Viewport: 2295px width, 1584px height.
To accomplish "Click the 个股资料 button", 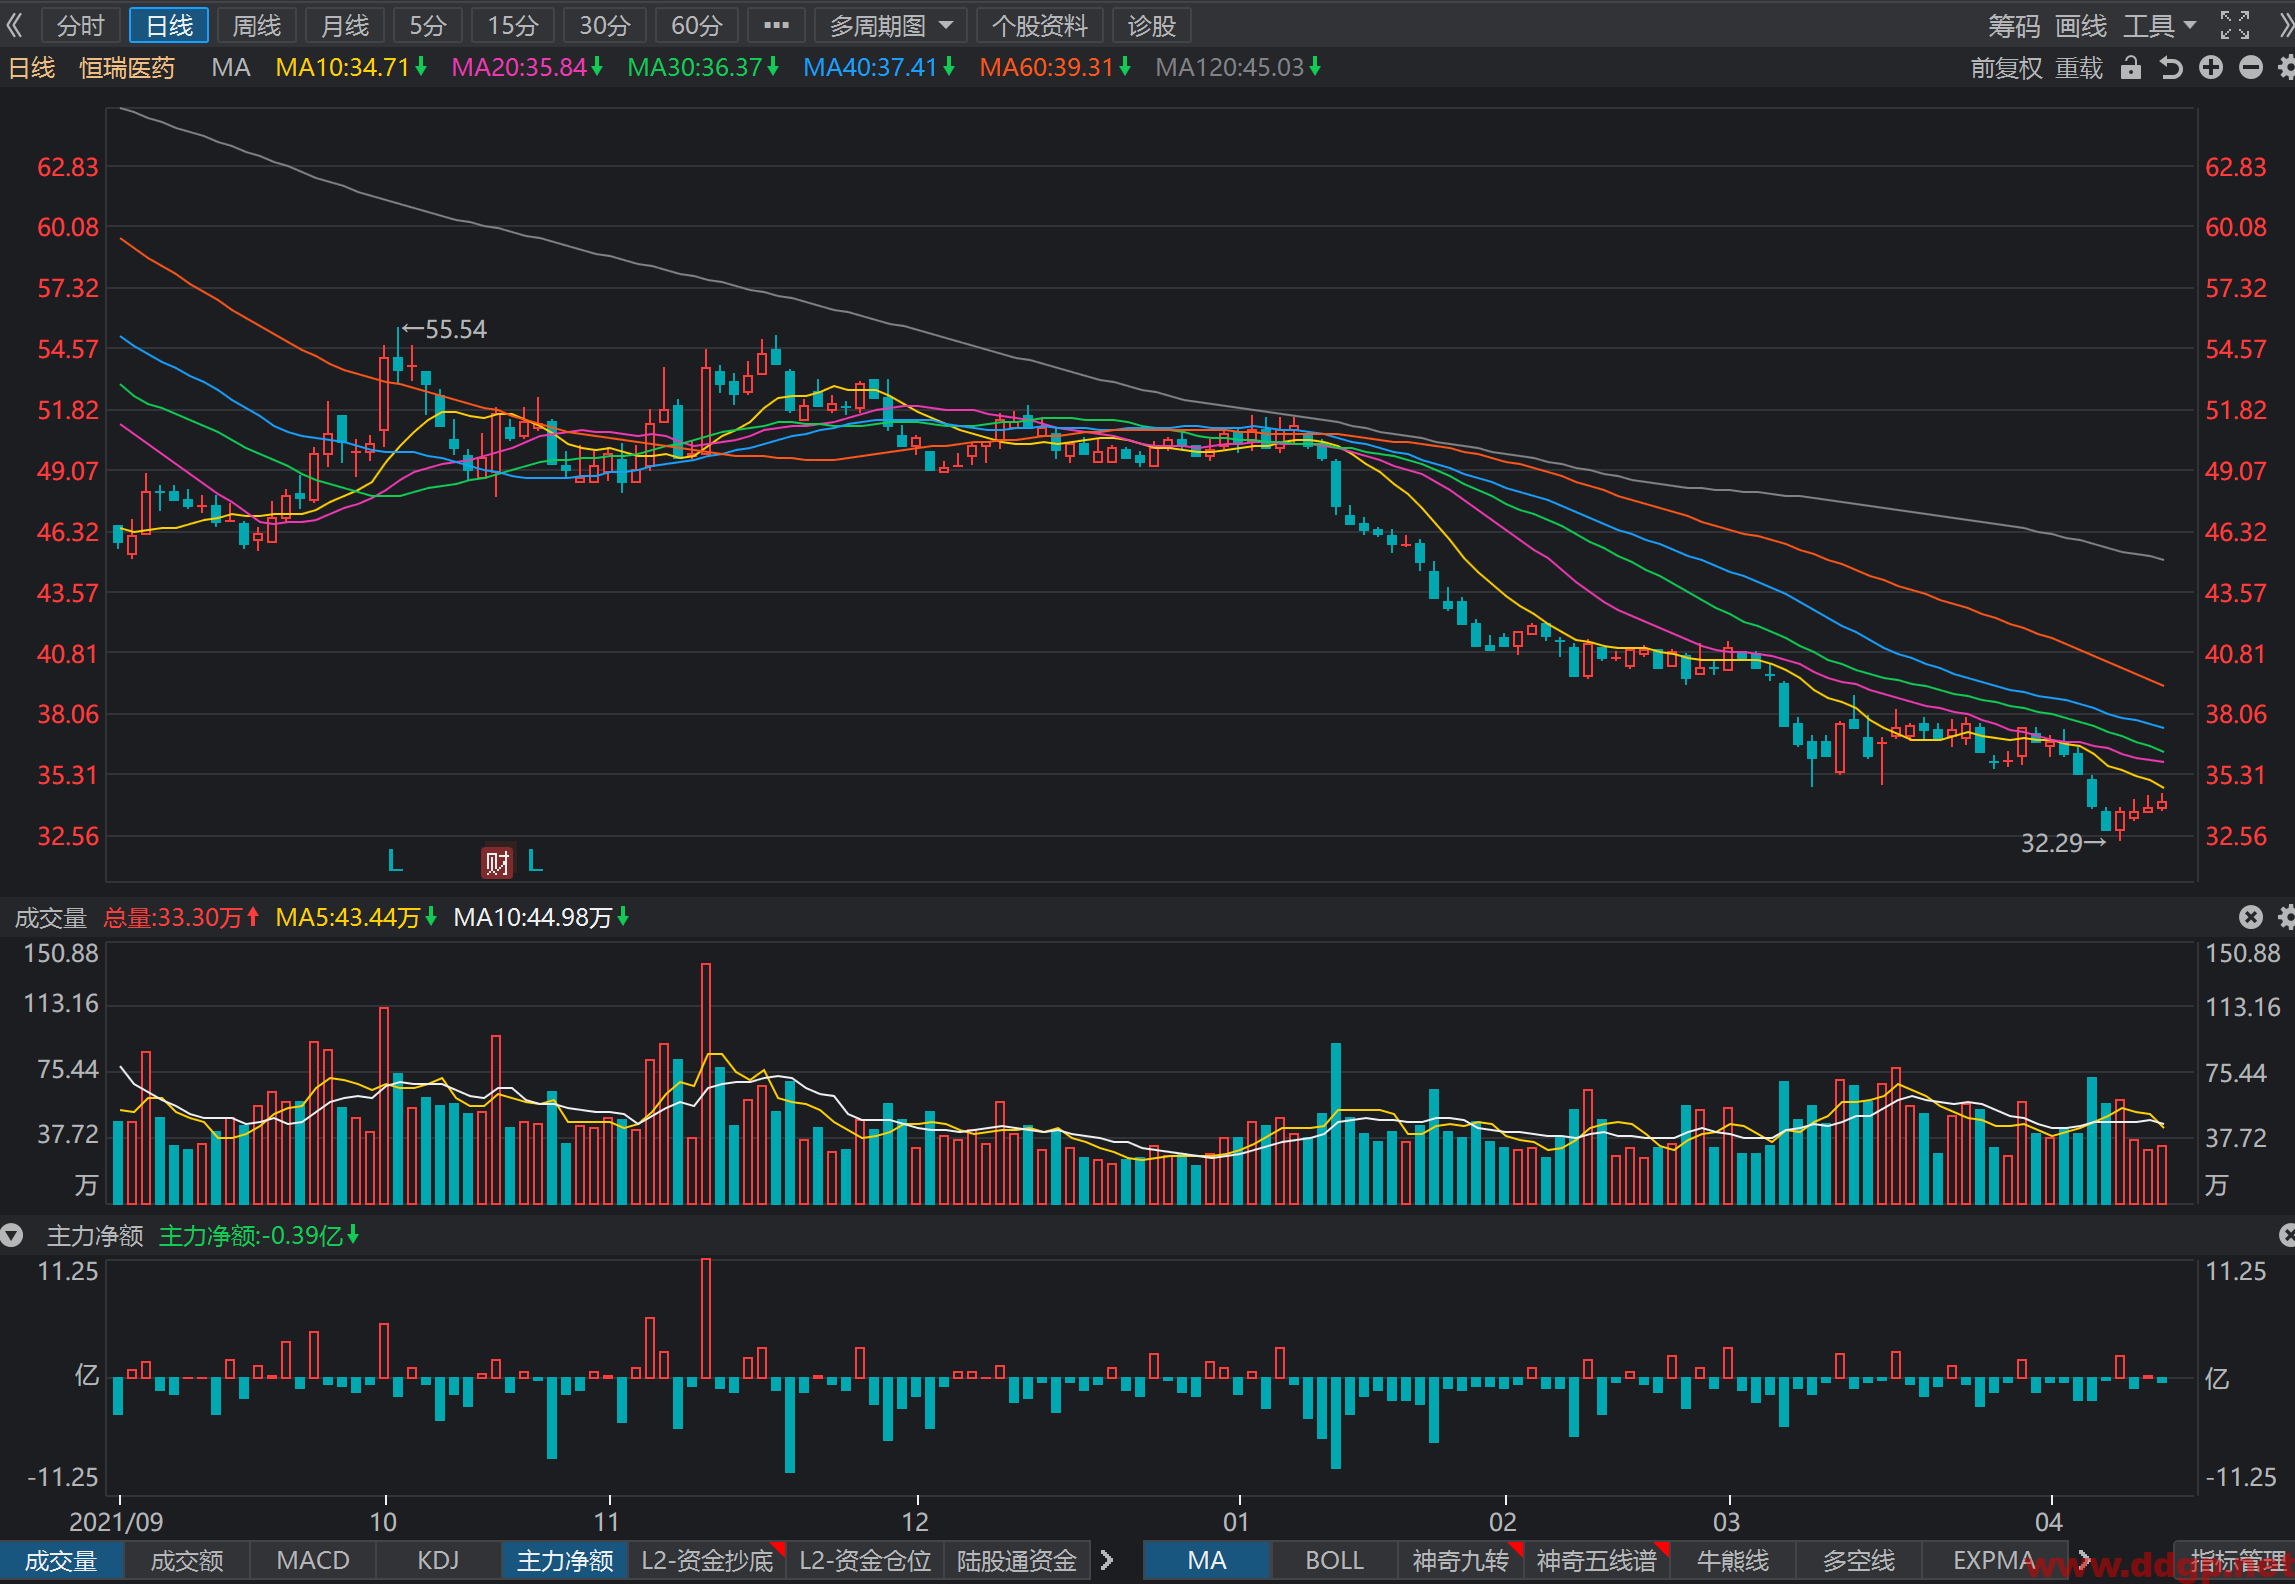I will [x=1039, y=26].
